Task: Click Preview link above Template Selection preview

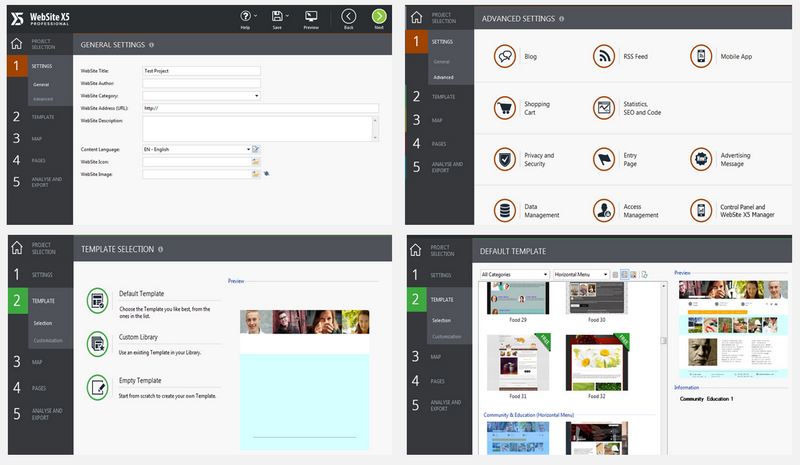Action: (x=236, y=281)
